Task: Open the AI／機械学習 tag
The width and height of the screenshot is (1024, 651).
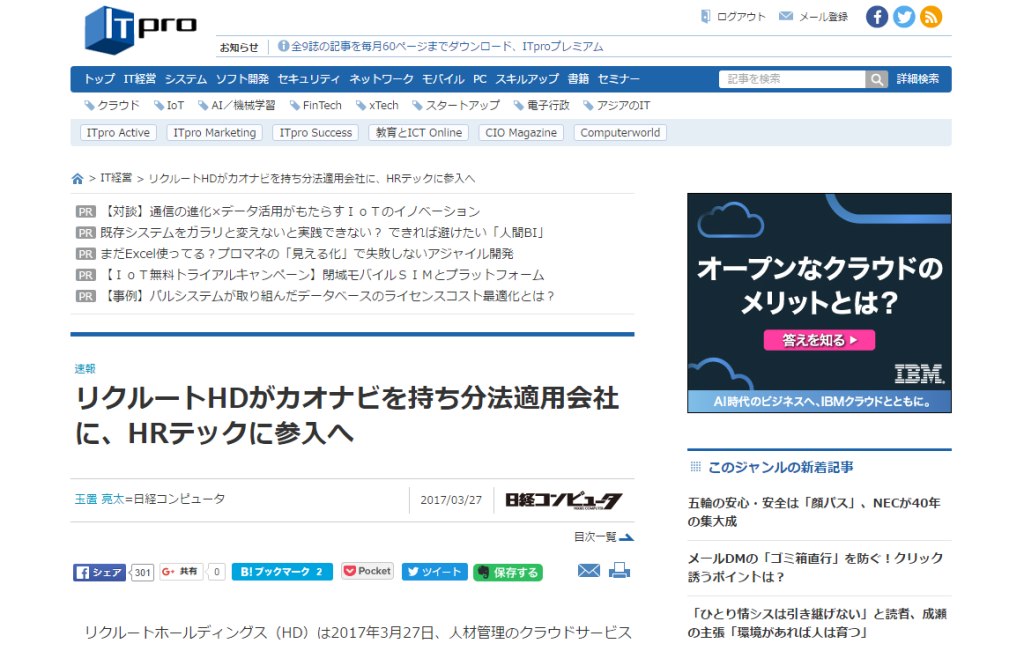Action: coord(237,105)
